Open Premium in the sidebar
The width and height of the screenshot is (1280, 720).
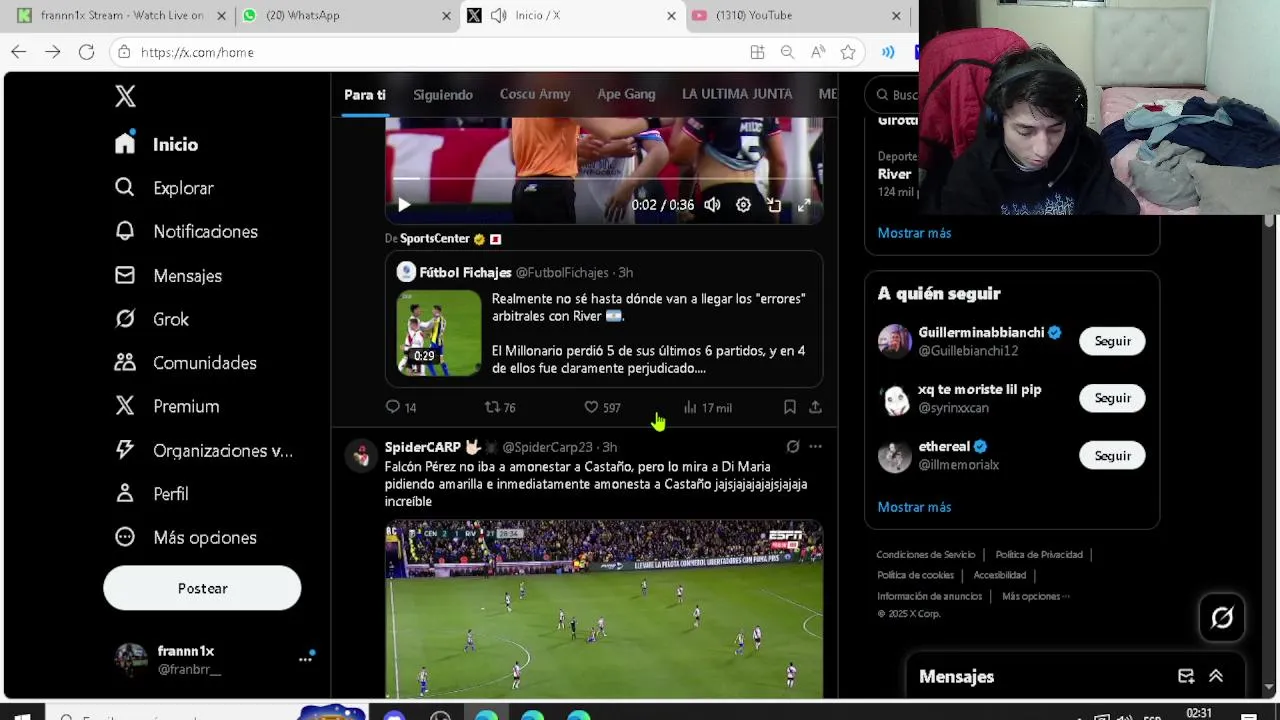(166, 406)
